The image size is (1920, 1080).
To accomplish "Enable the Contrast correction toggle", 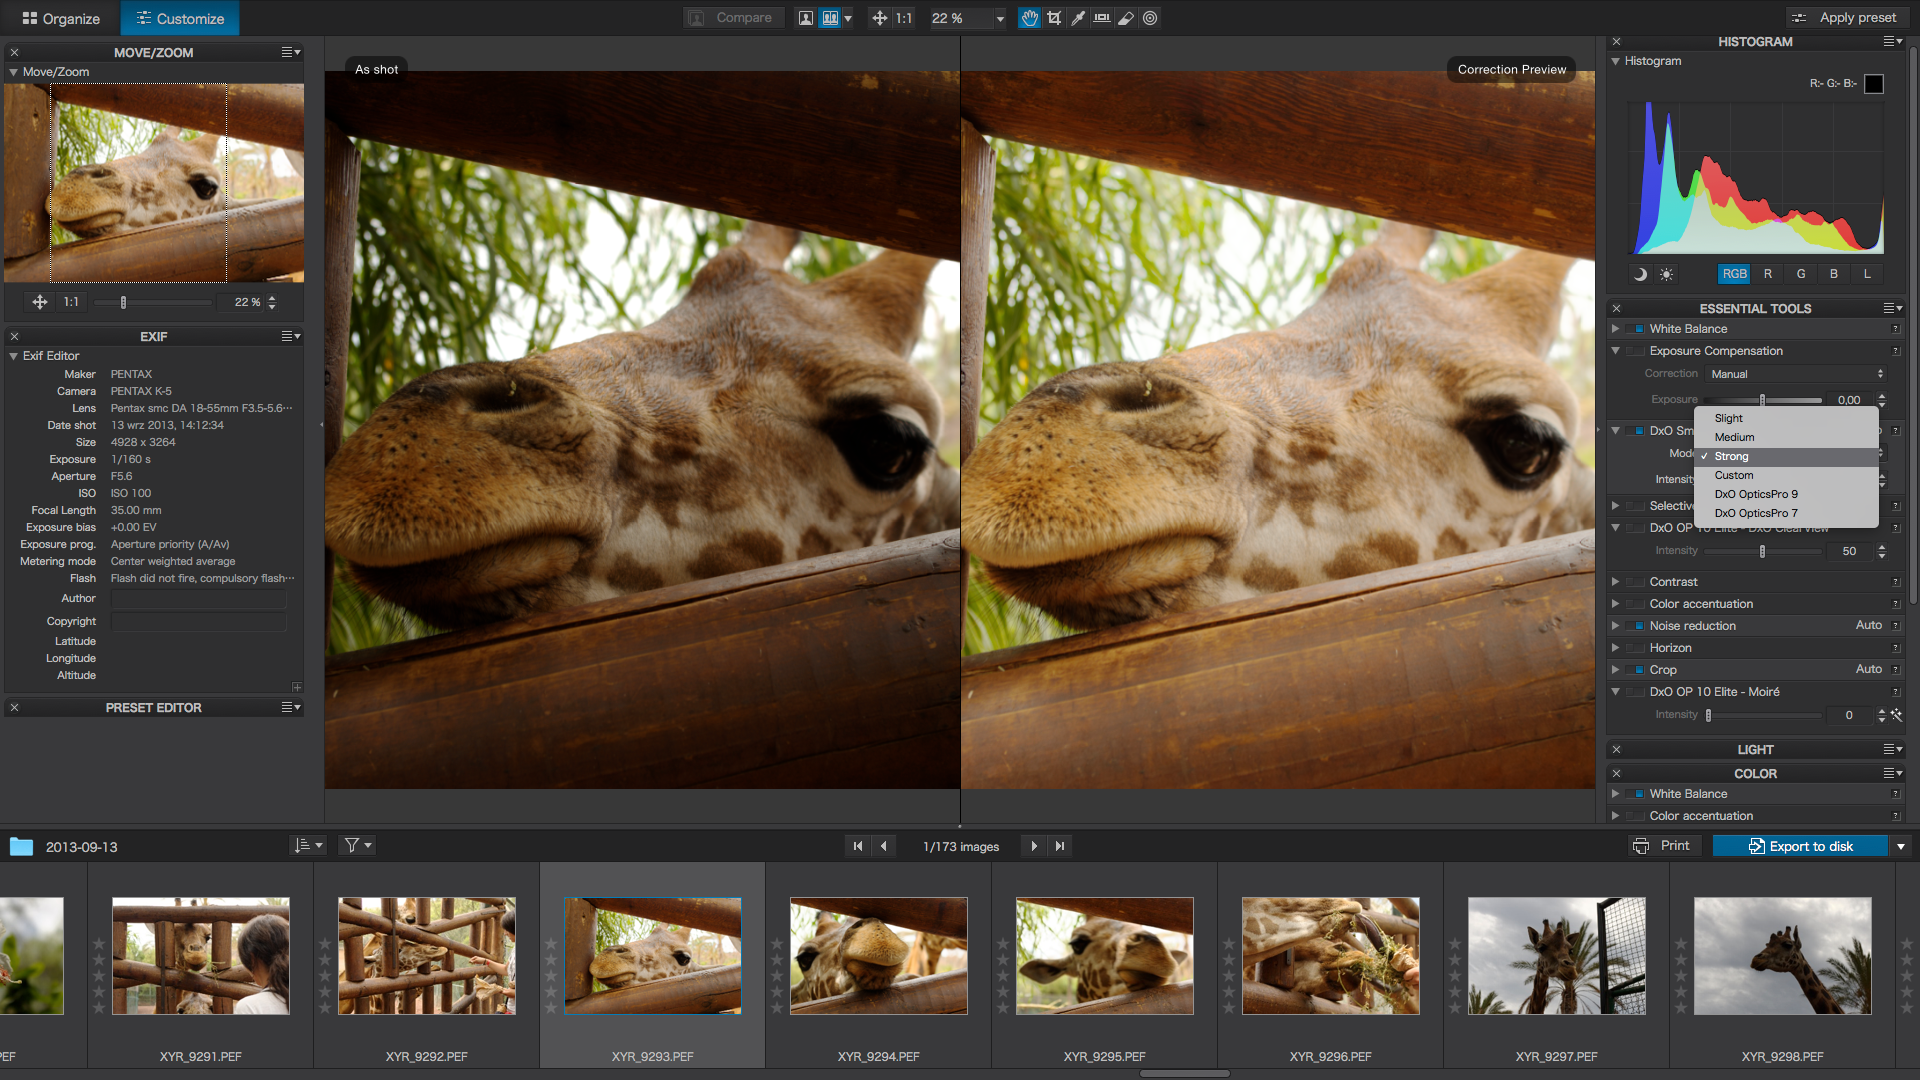I will tap(1635, 582).
